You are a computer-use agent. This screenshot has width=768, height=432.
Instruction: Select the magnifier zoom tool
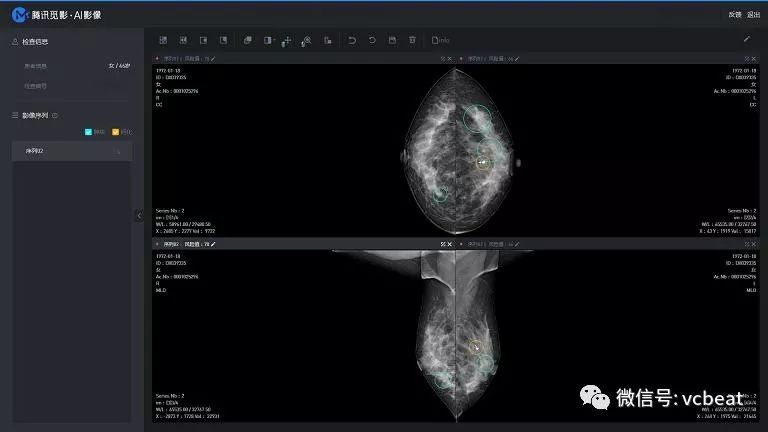coord(306,41)
